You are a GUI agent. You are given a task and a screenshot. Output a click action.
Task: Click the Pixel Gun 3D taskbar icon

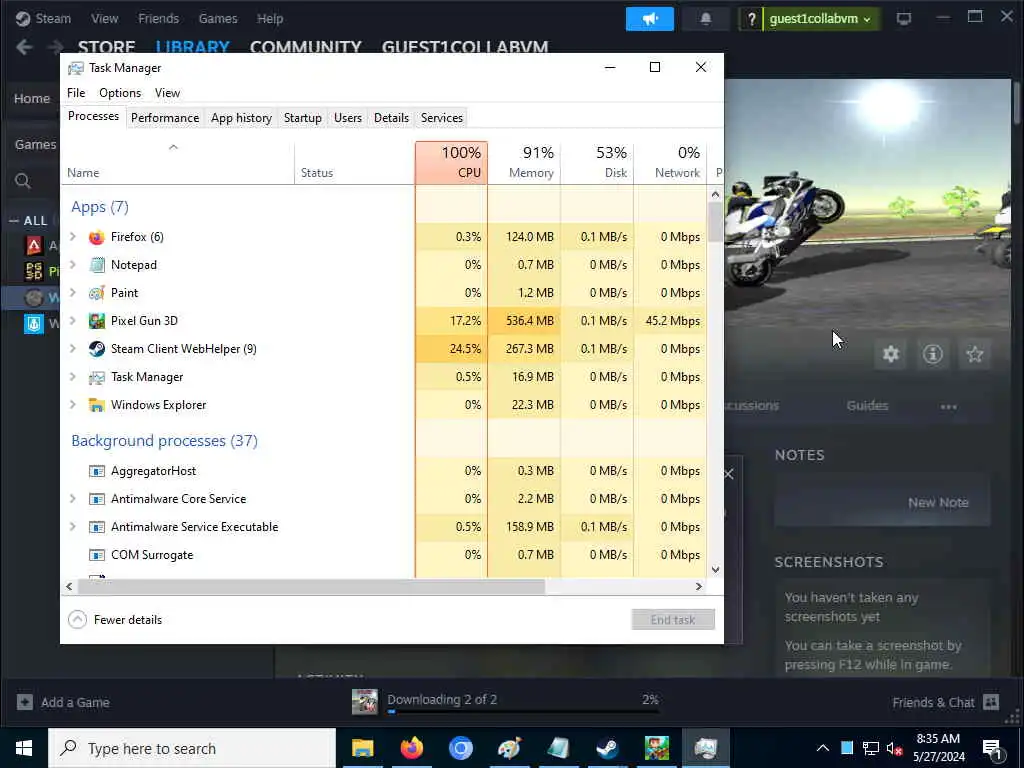656,748
